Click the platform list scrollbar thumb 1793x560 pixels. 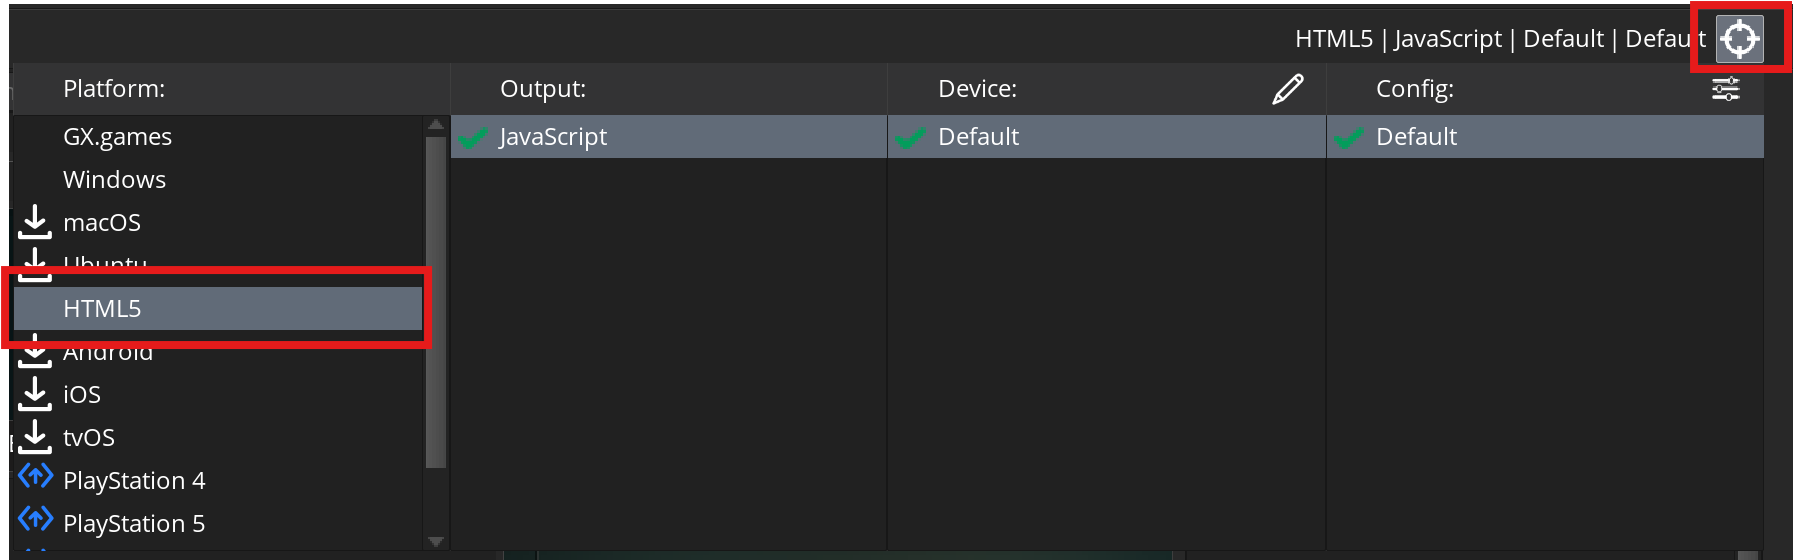435,300
